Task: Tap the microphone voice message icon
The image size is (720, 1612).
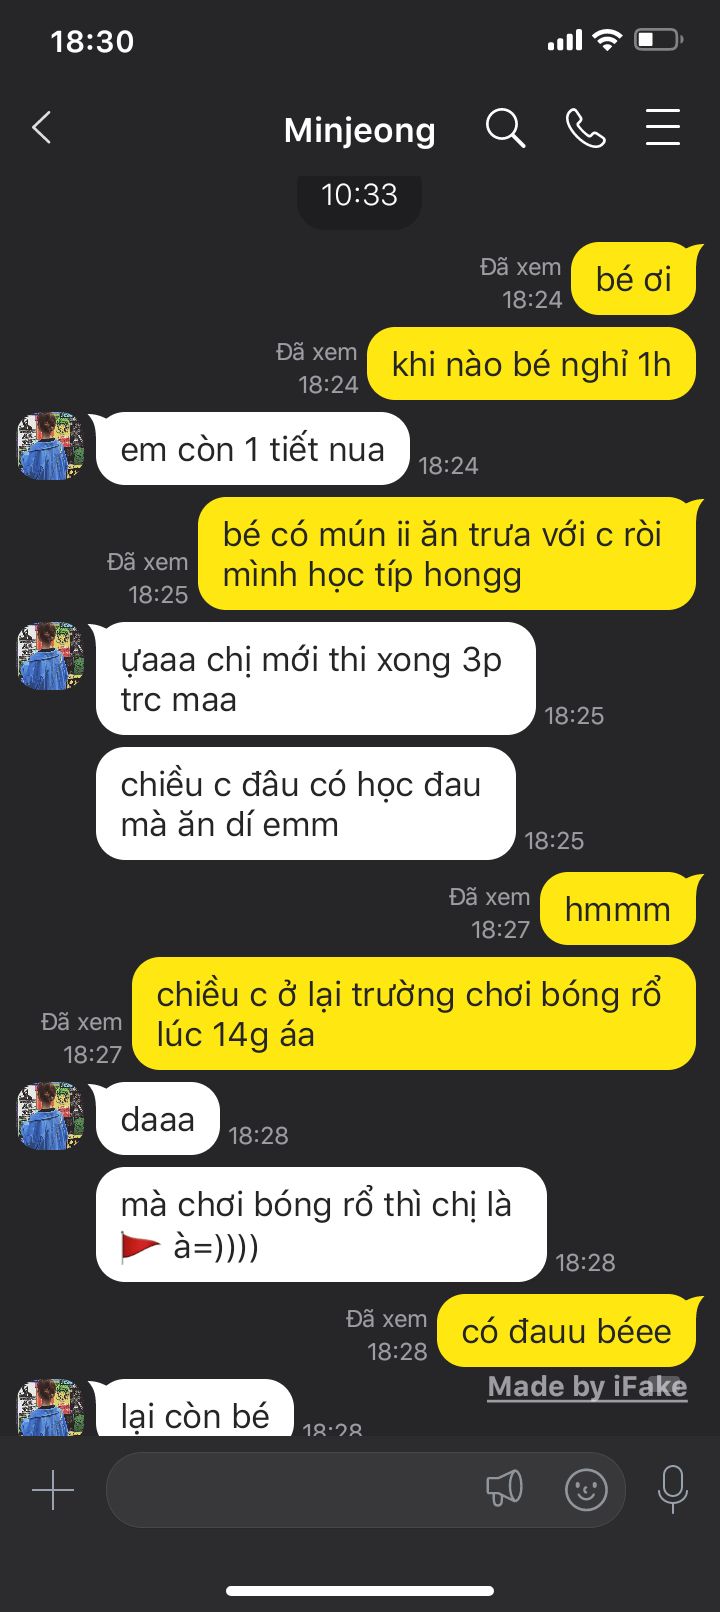Action: (x=673, y=1490)
